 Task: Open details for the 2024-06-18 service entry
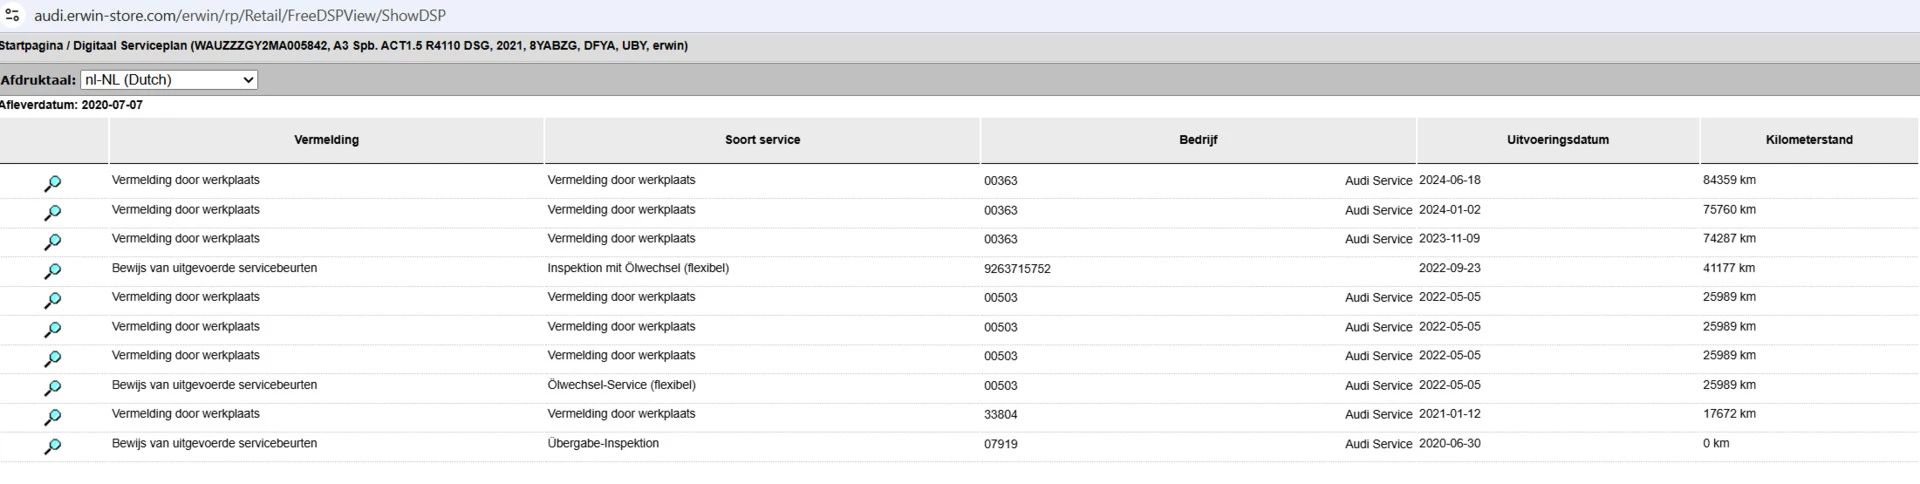coord(53,183)
